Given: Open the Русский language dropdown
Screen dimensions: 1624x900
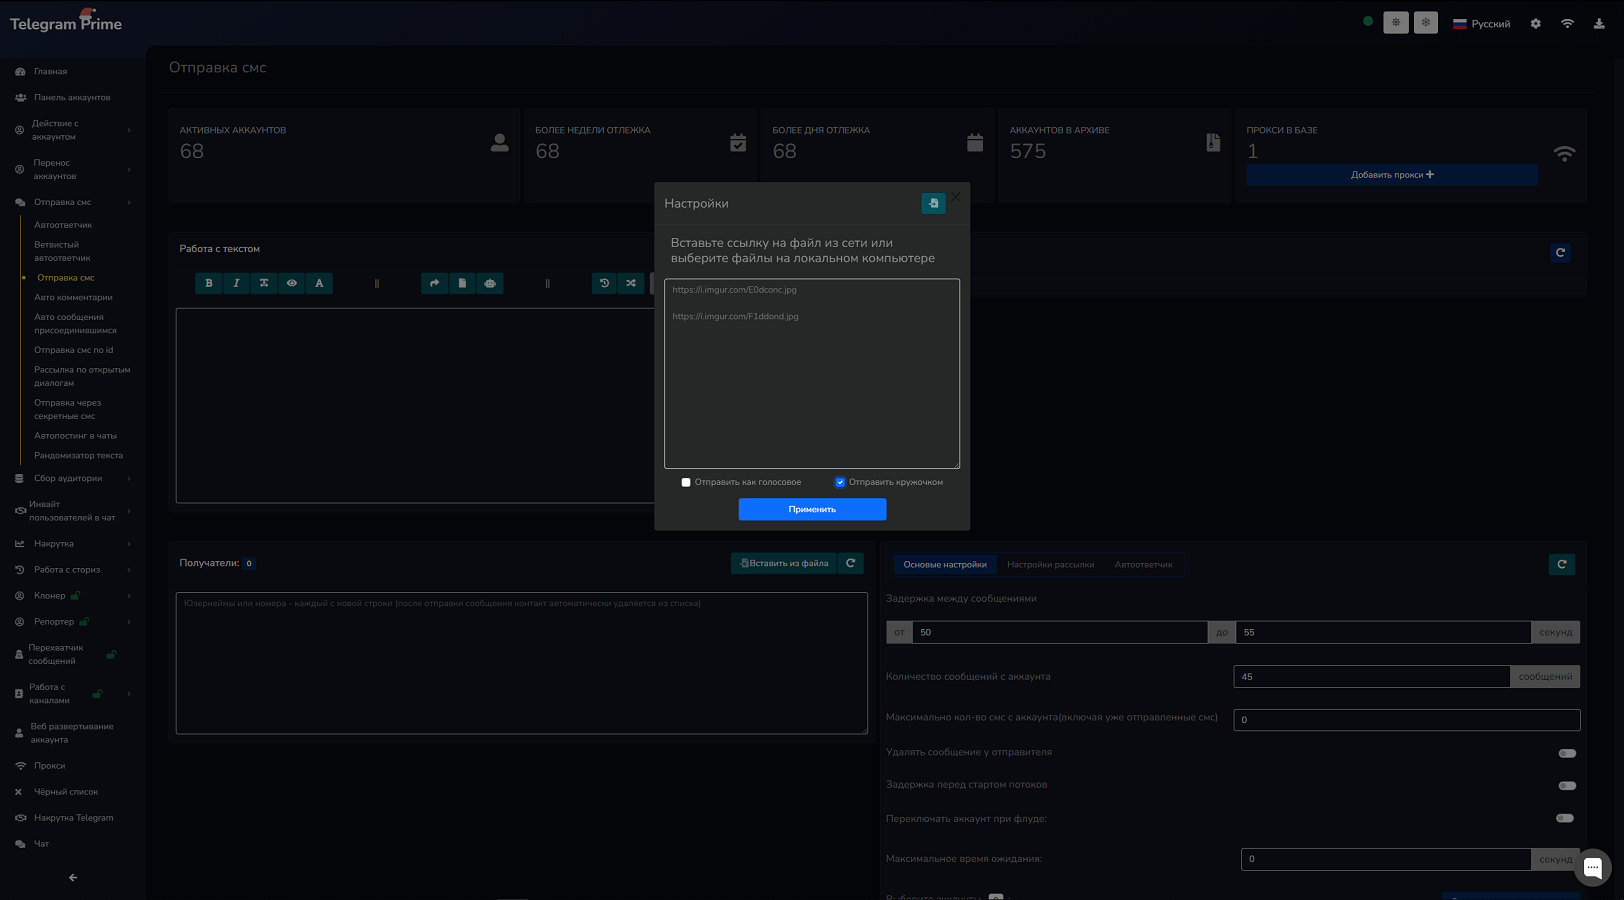Looking at the screenshot, I should click(1481, 24).
